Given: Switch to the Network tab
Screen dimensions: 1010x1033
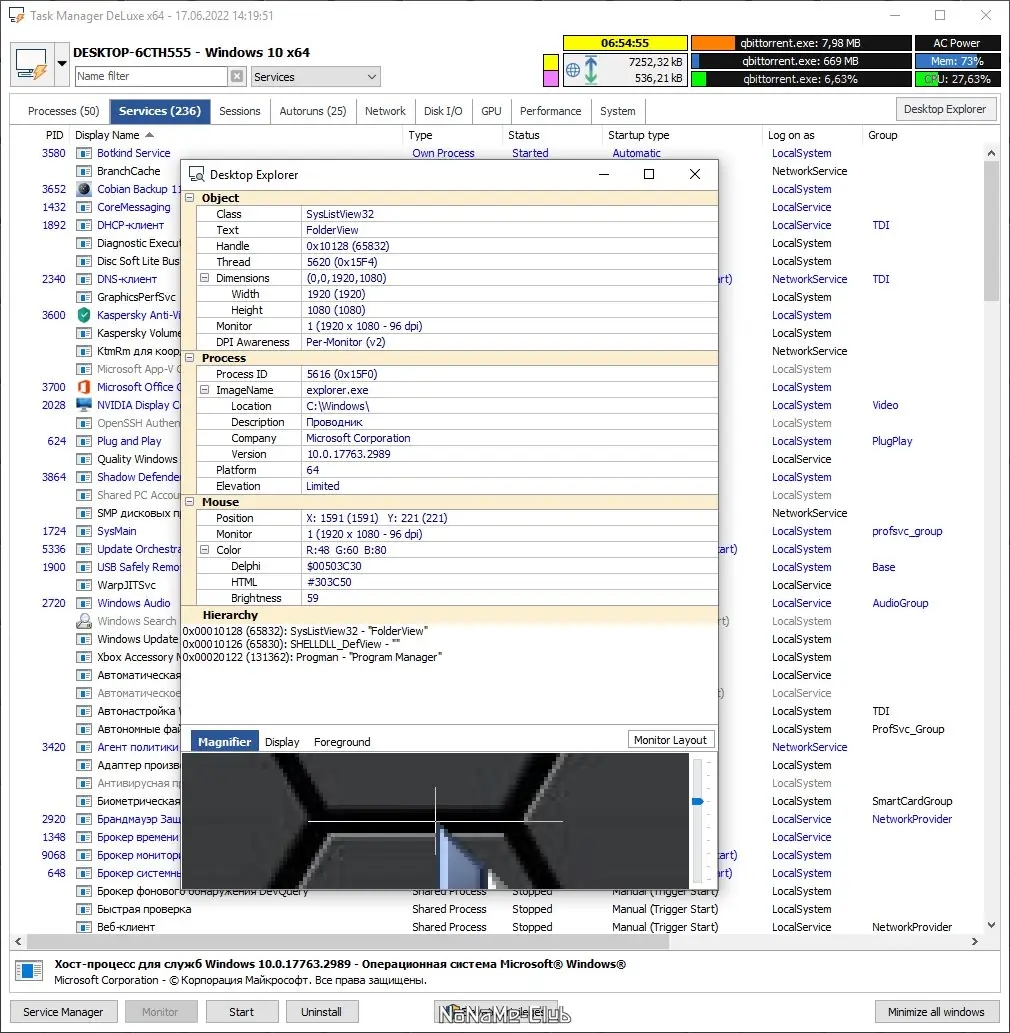Looking at the screenshot, I should click(x=385, y=111).
